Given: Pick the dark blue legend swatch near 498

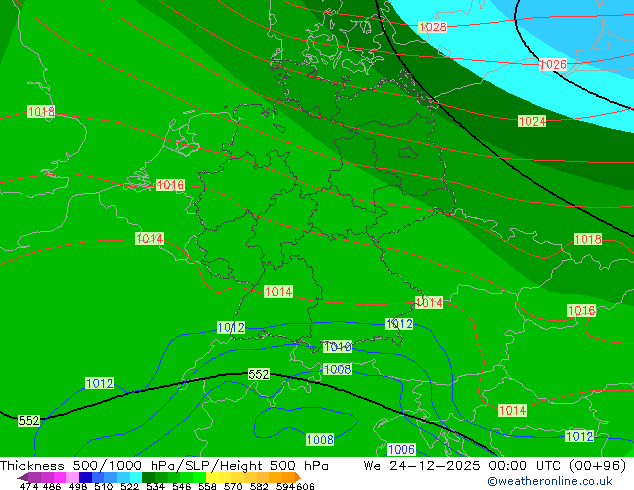Looking at the screenshot, I should [85, 477].
